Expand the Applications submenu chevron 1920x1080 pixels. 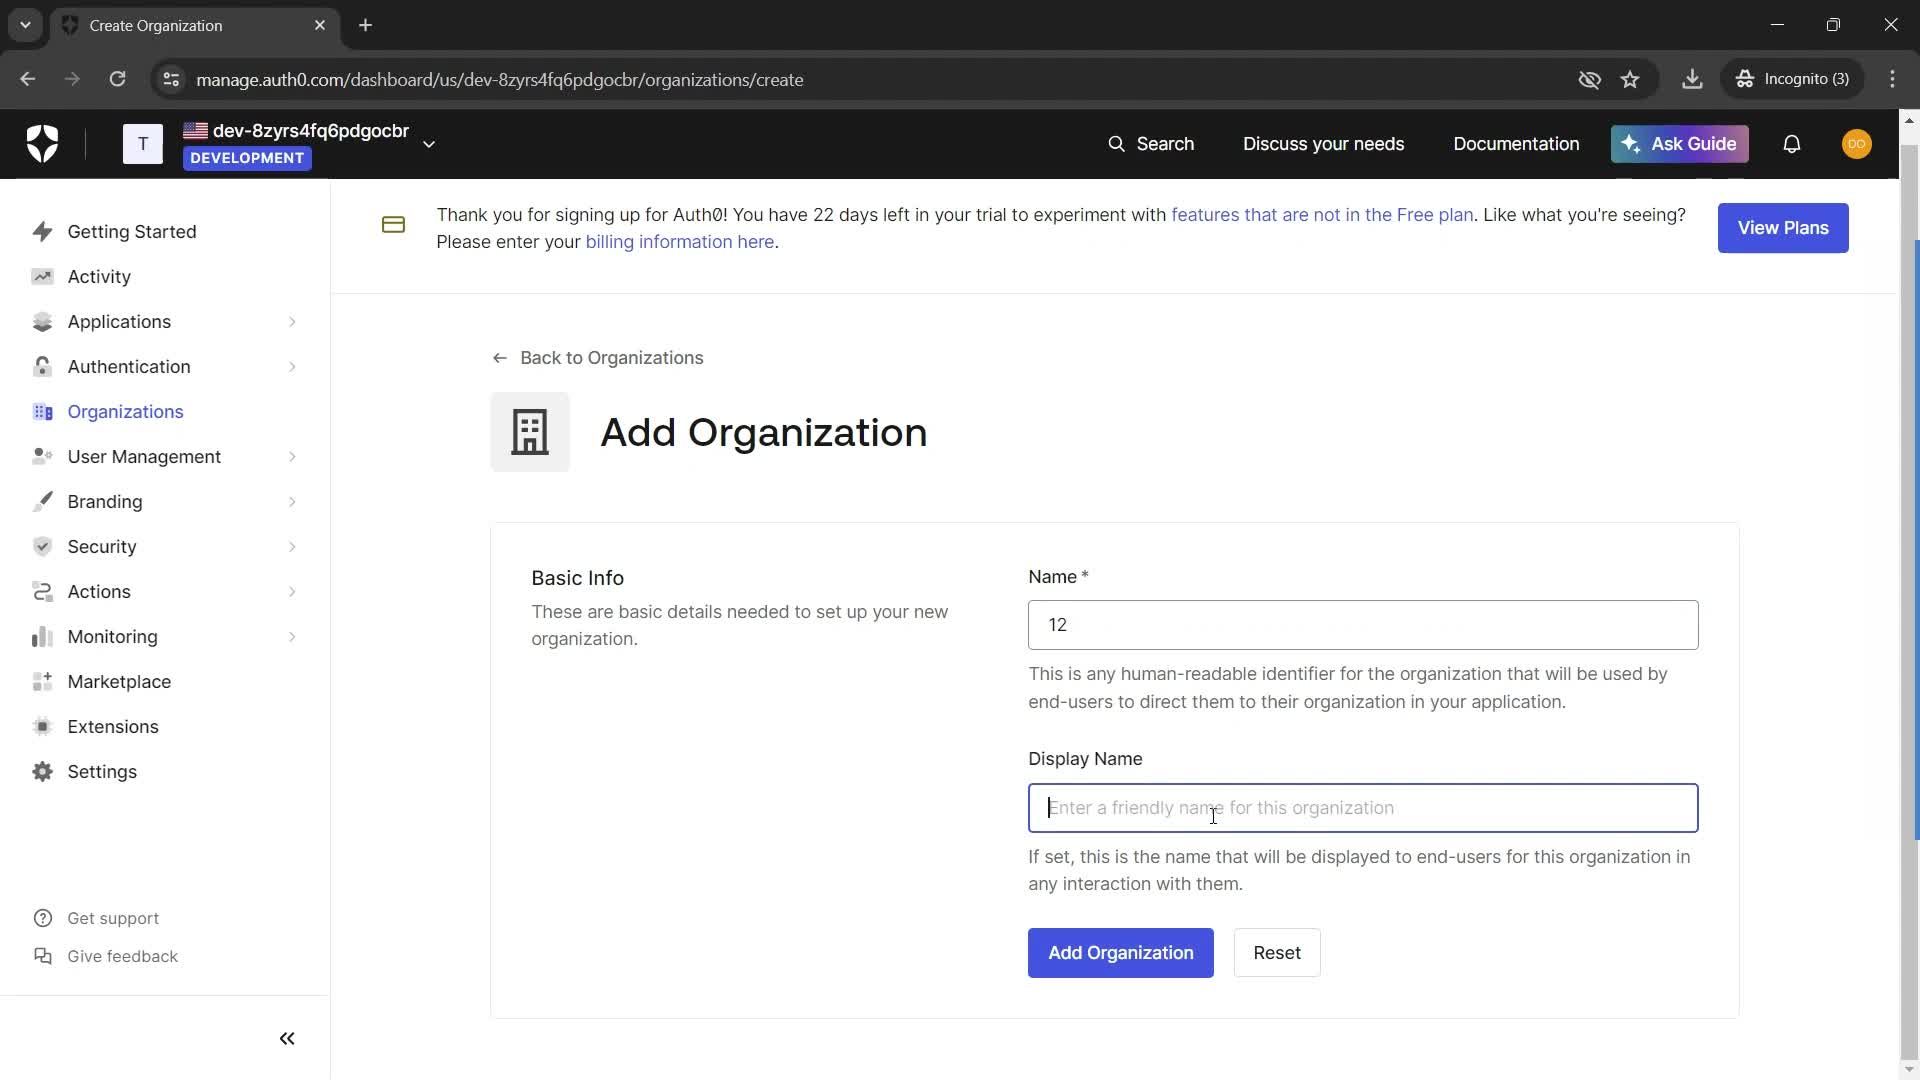point(292,322)
